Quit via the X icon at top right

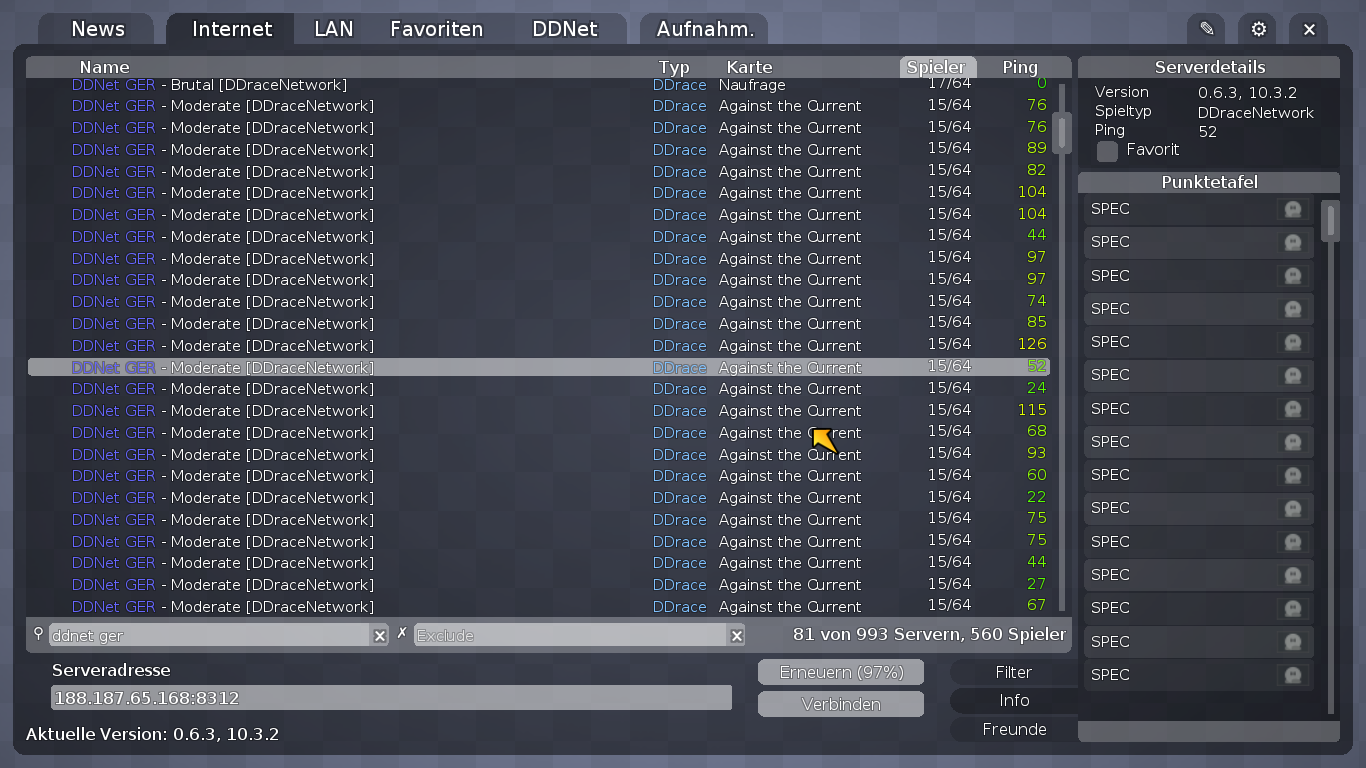pos(1309,29)
